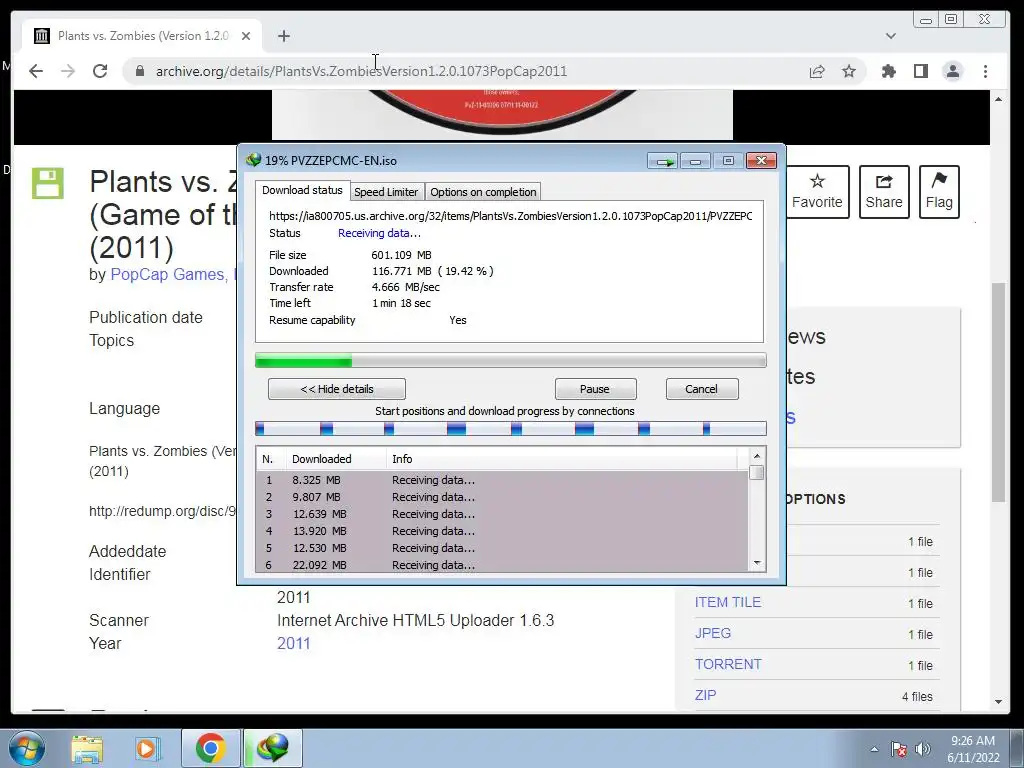Switch to the Speed Limiter tab
The height and width of the screenshot is (768, 1024).
(x=386, y=192)
